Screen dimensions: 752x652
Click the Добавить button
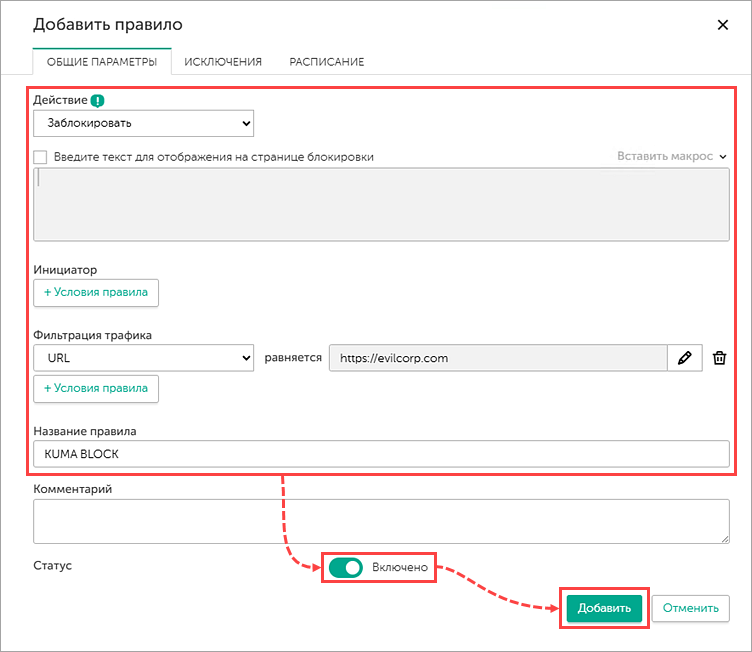(x=604, y=608)
